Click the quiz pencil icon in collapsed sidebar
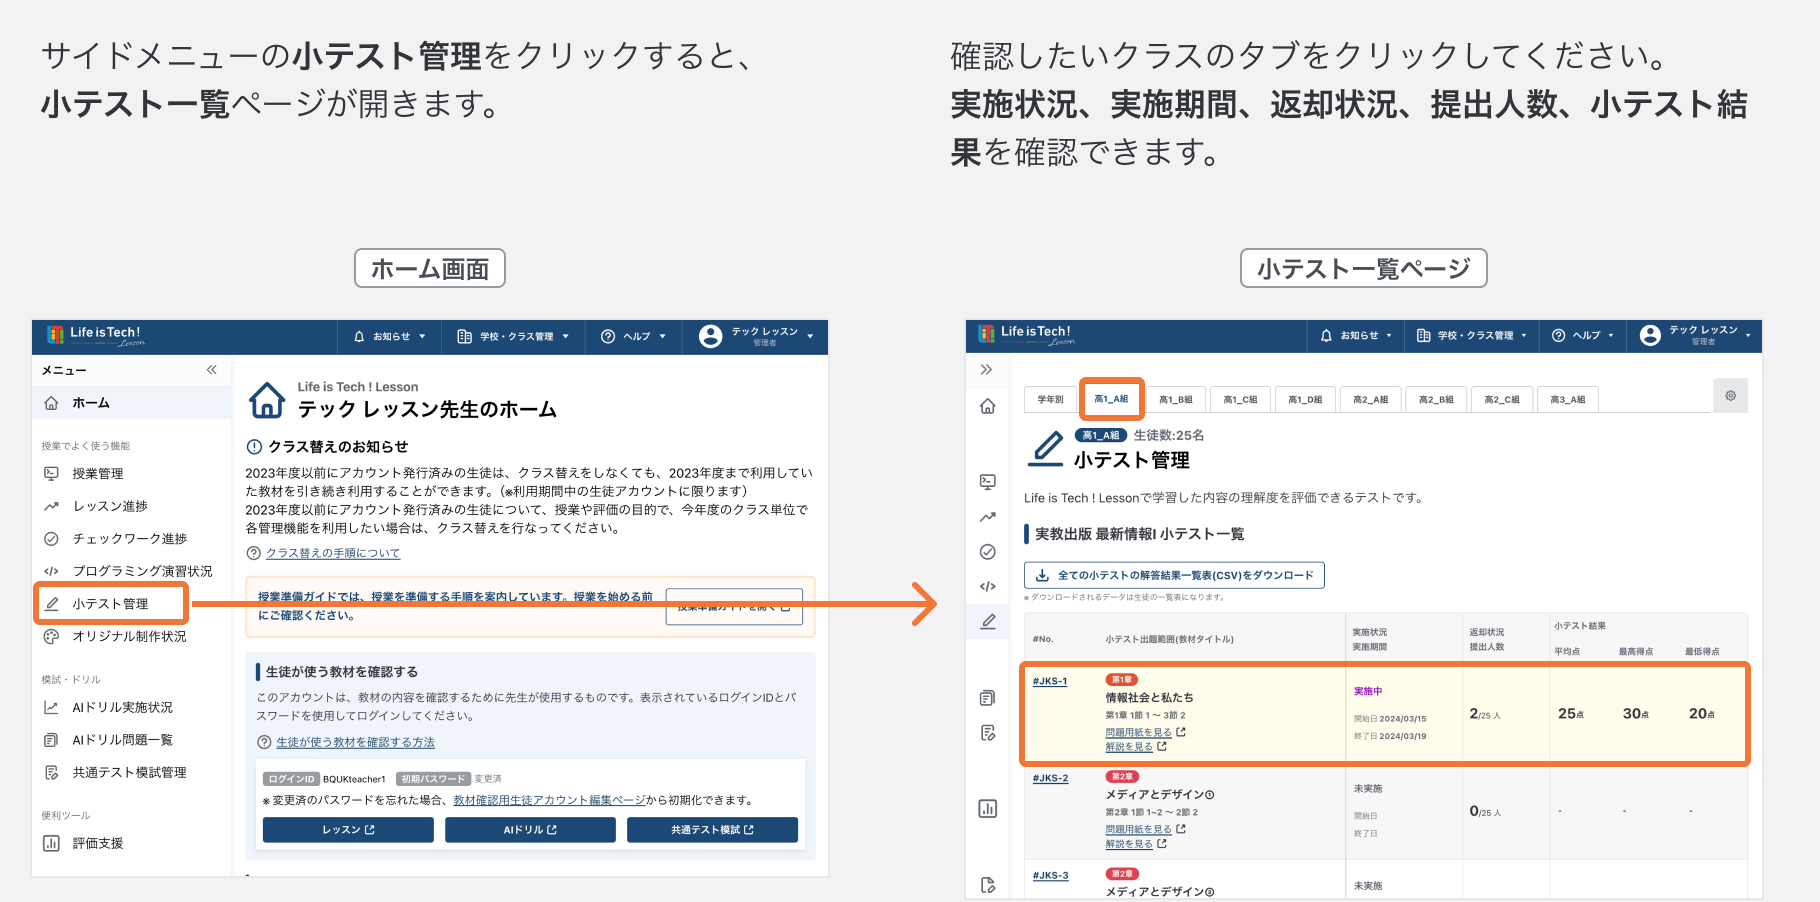 click(x=988, y=621)
